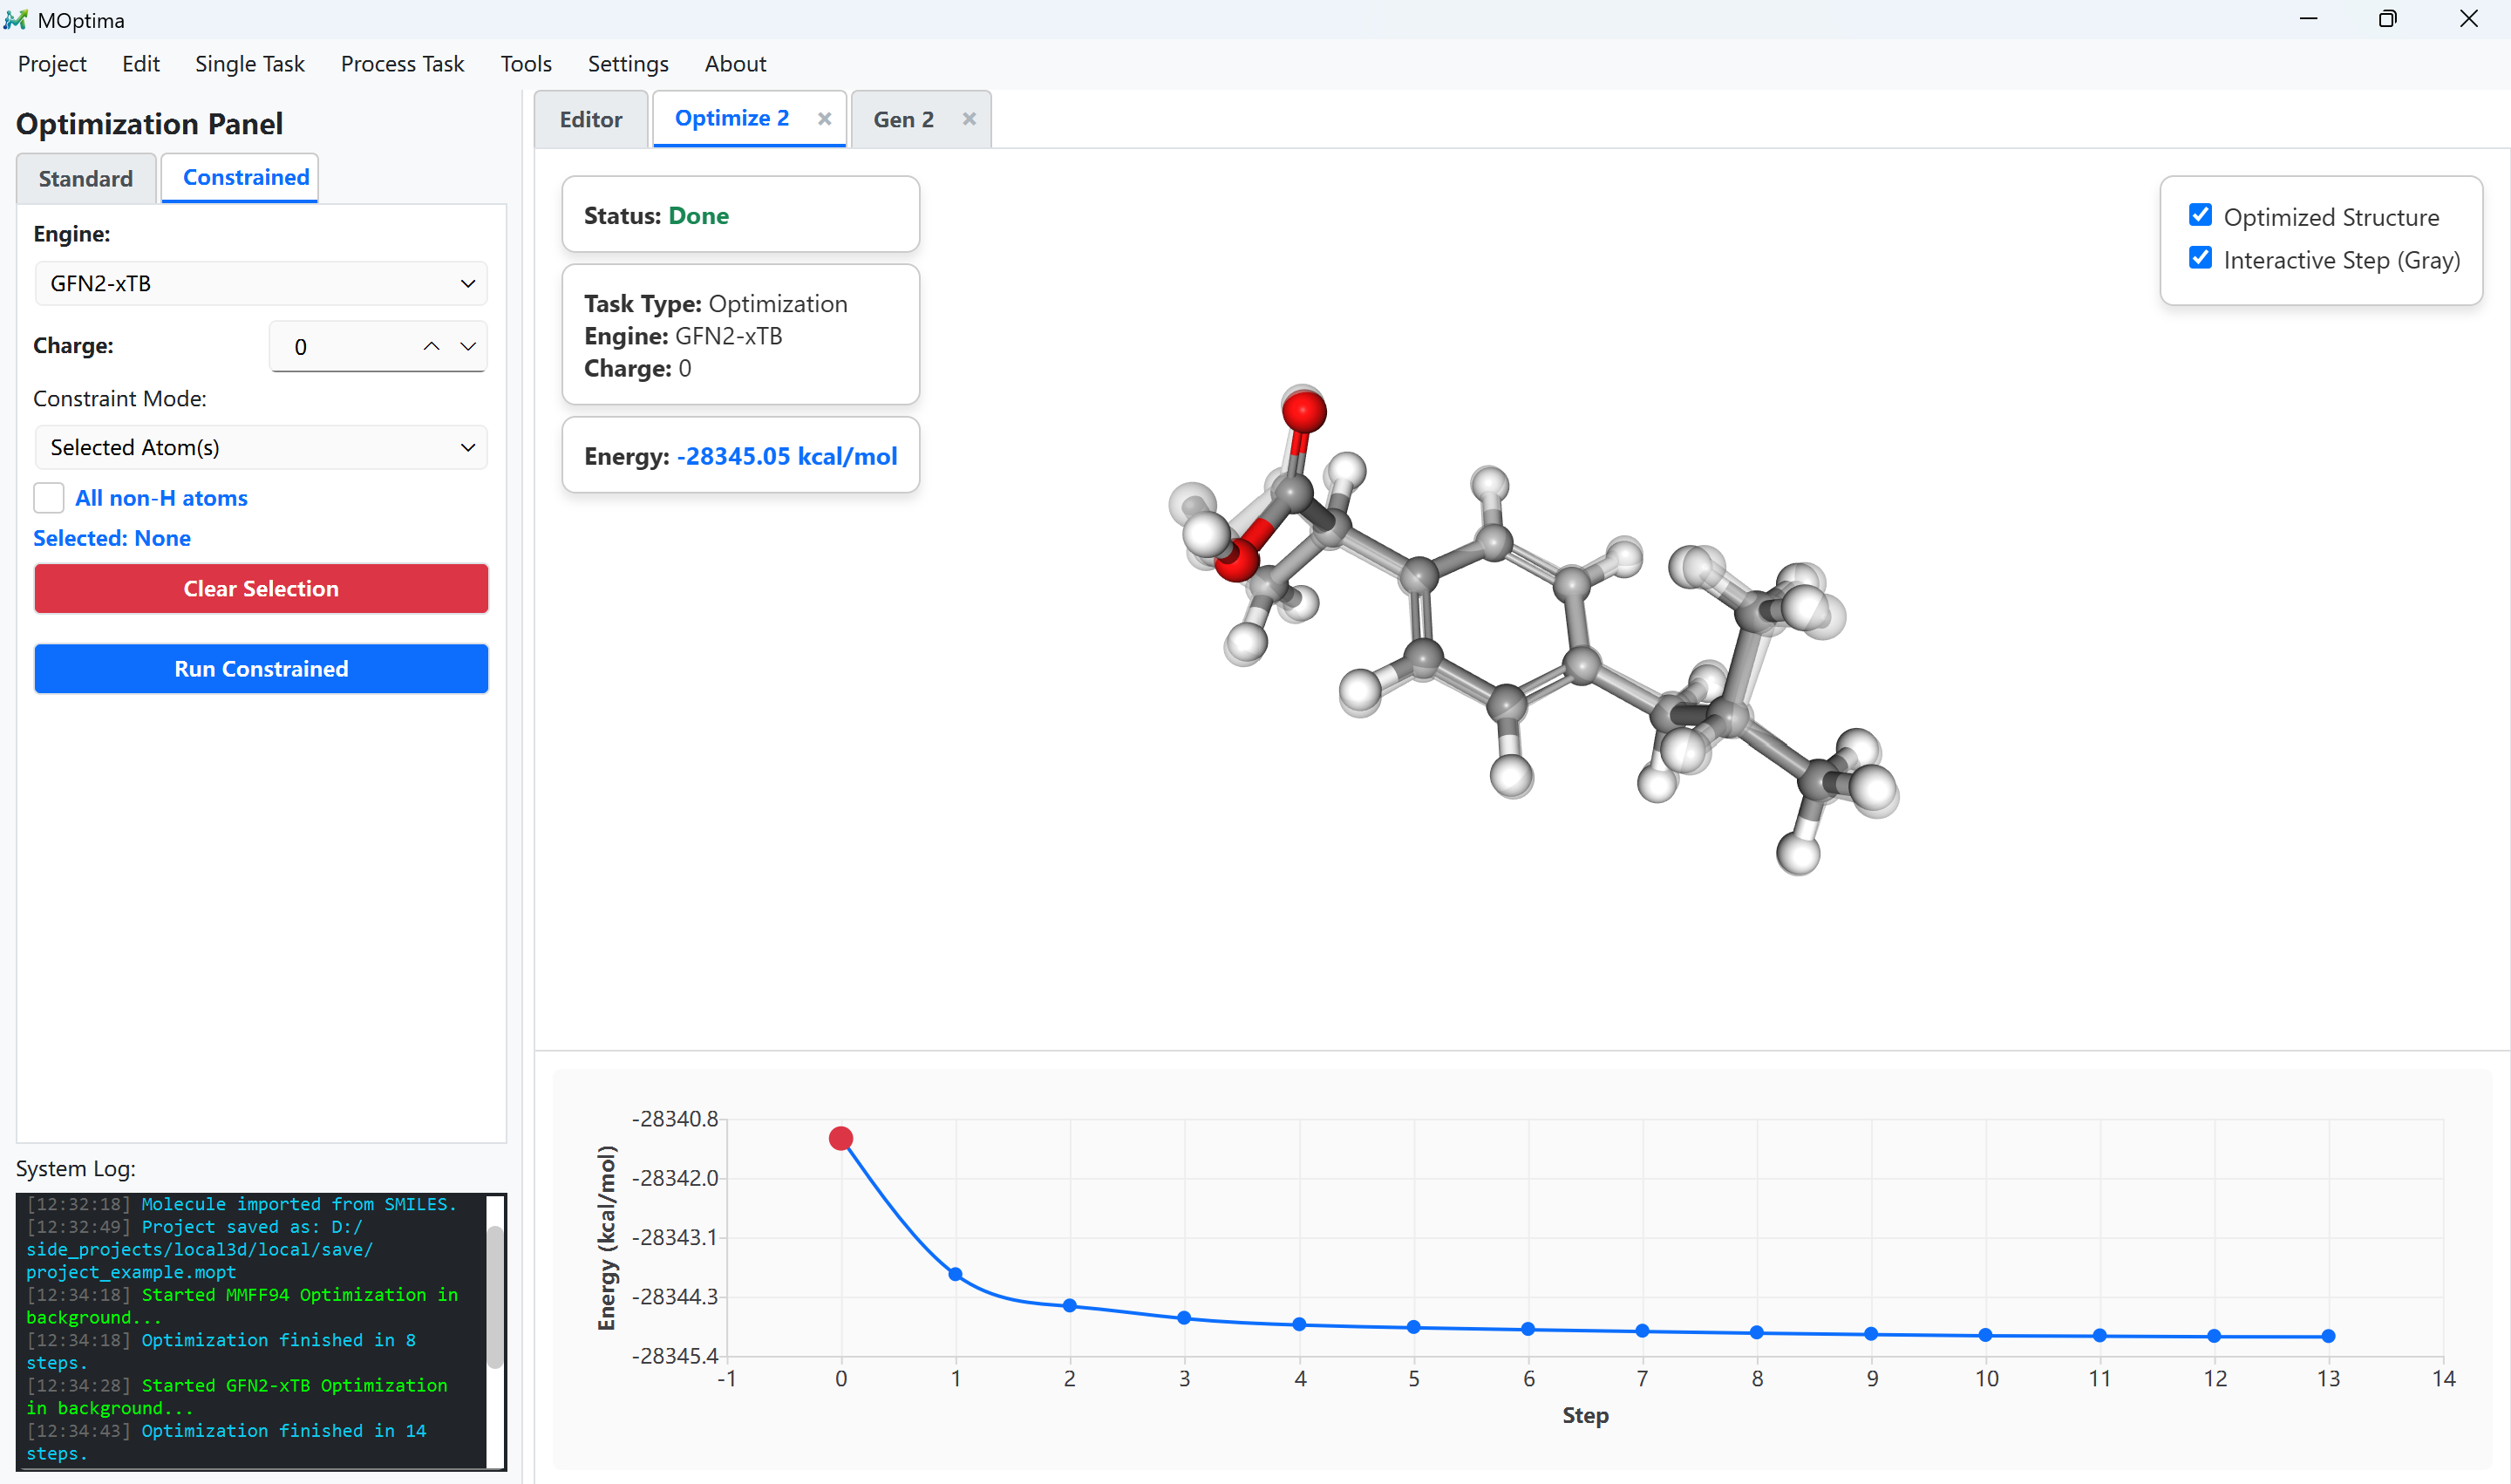The image size is (2511, 1484).
Task: Decrease the Charge value with down arrow
Action: pyautogui.click(x=468, y=347)
